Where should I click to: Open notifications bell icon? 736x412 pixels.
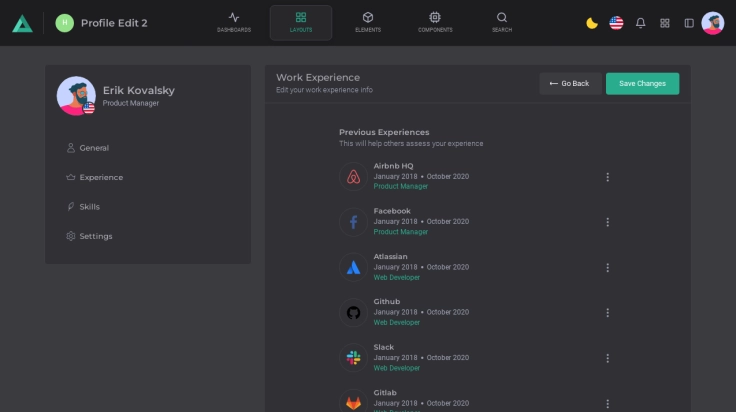tap(641, 23)
